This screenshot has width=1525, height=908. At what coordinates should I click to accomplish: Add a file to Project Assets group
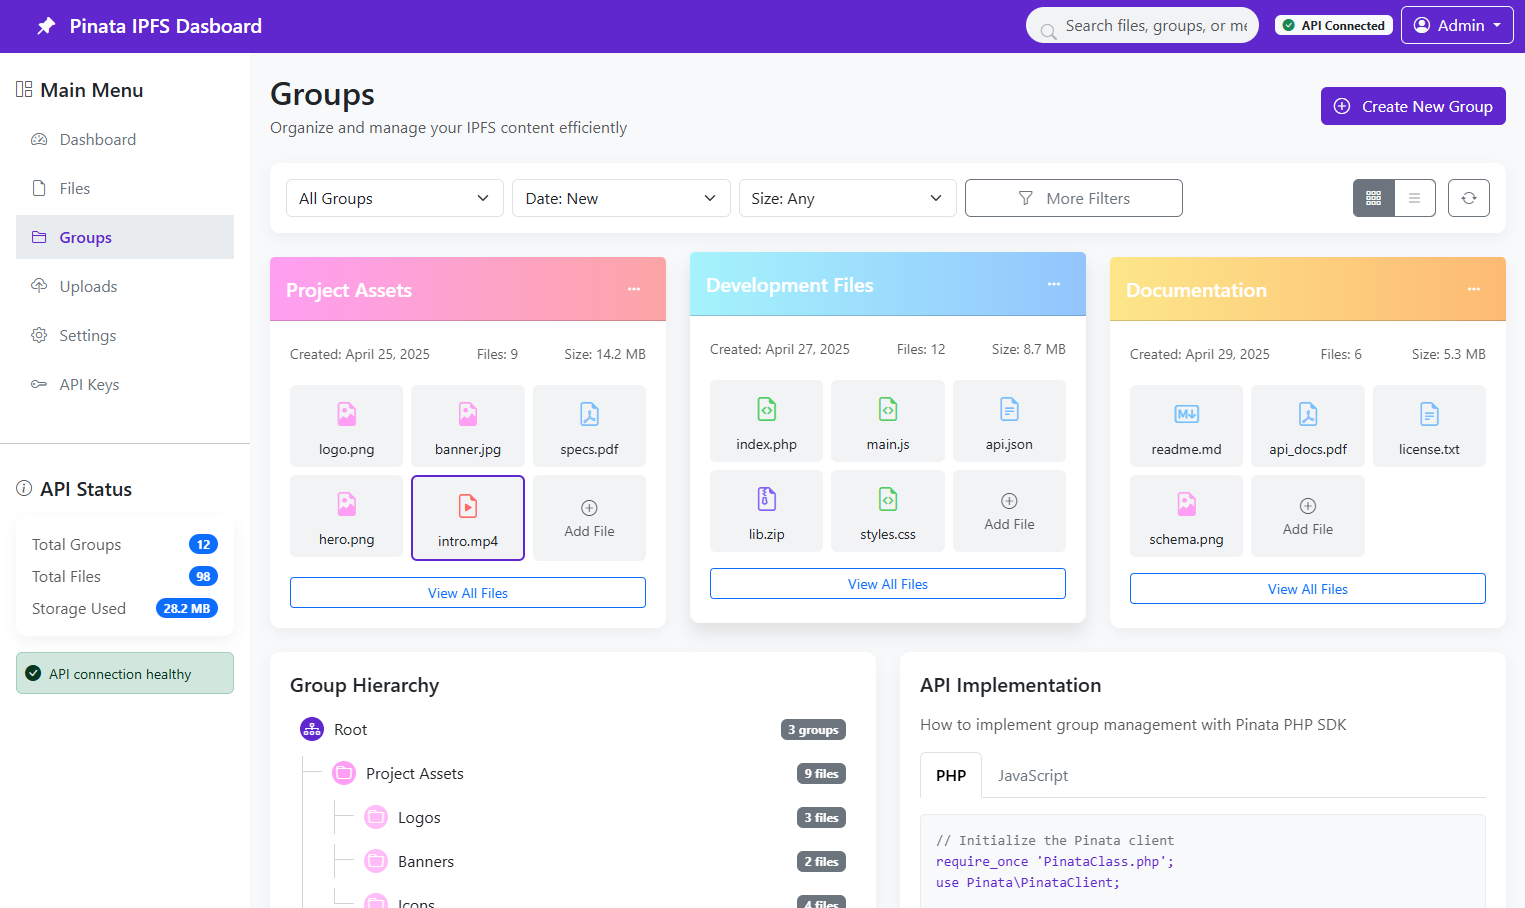click(x=589, y=518)
